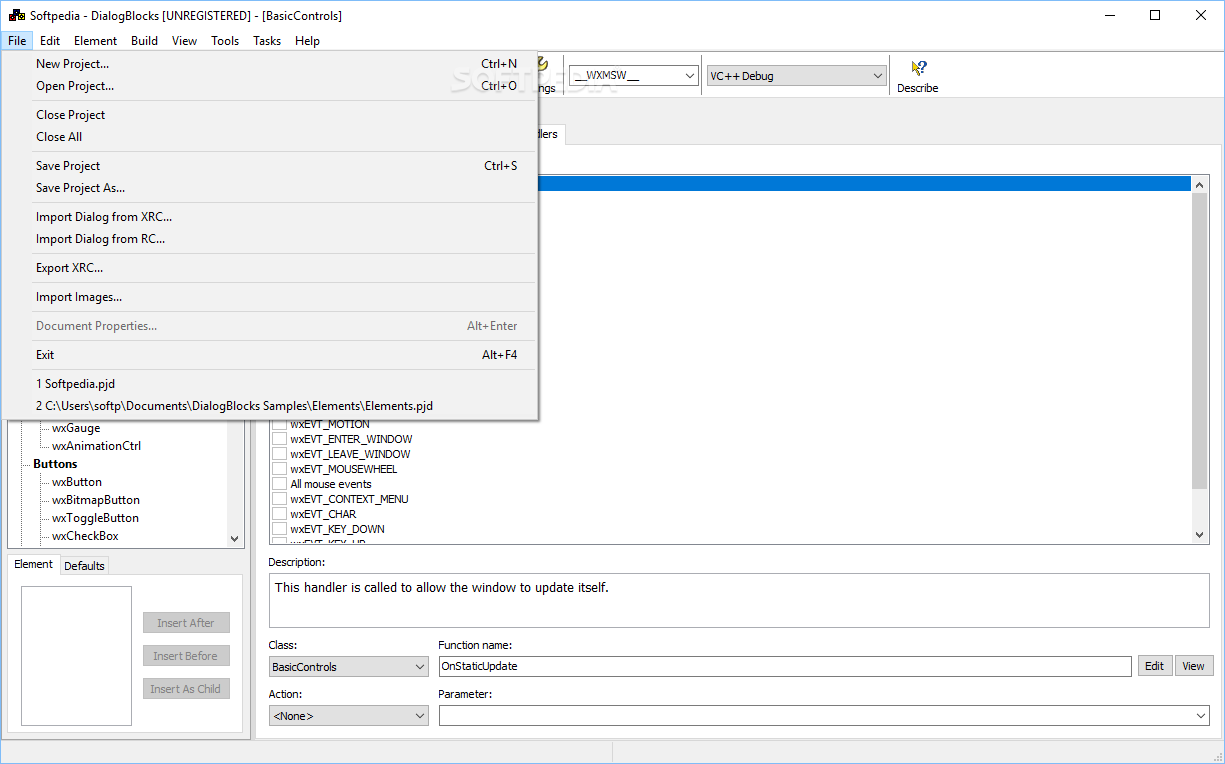Open the Edit menu

pos(50,41)
